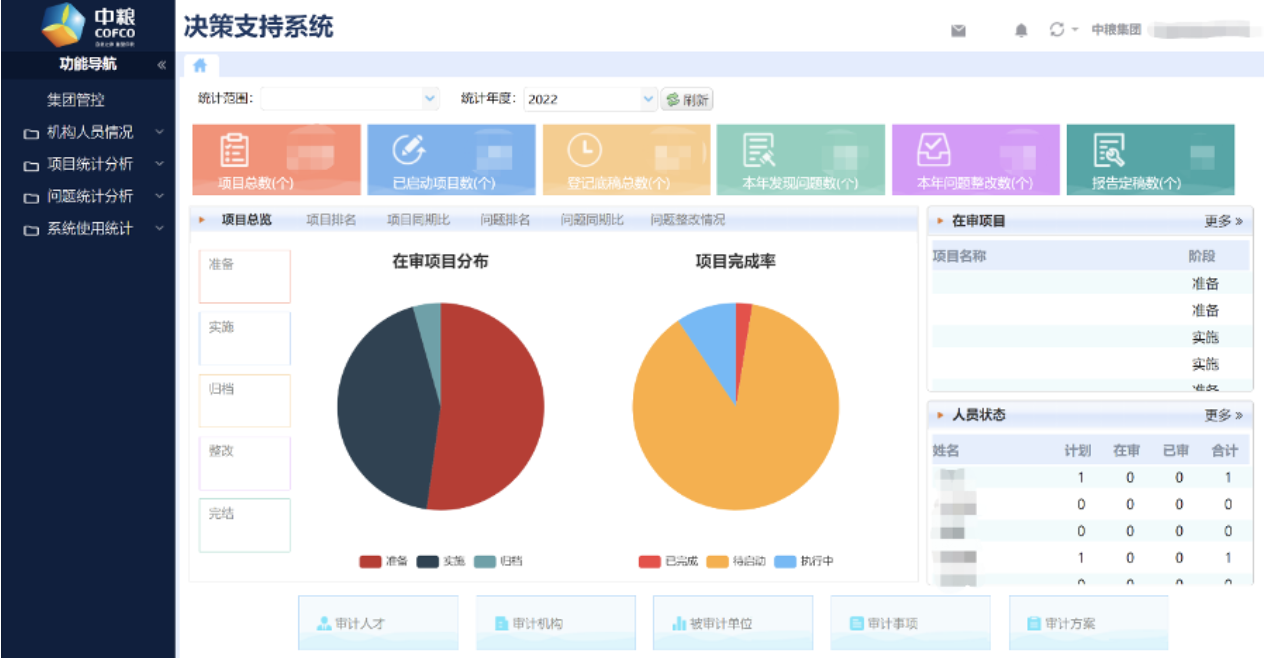Click the 登记底稿总数 clock icon
Screen dimensions: 1264x658
(584, 149)
